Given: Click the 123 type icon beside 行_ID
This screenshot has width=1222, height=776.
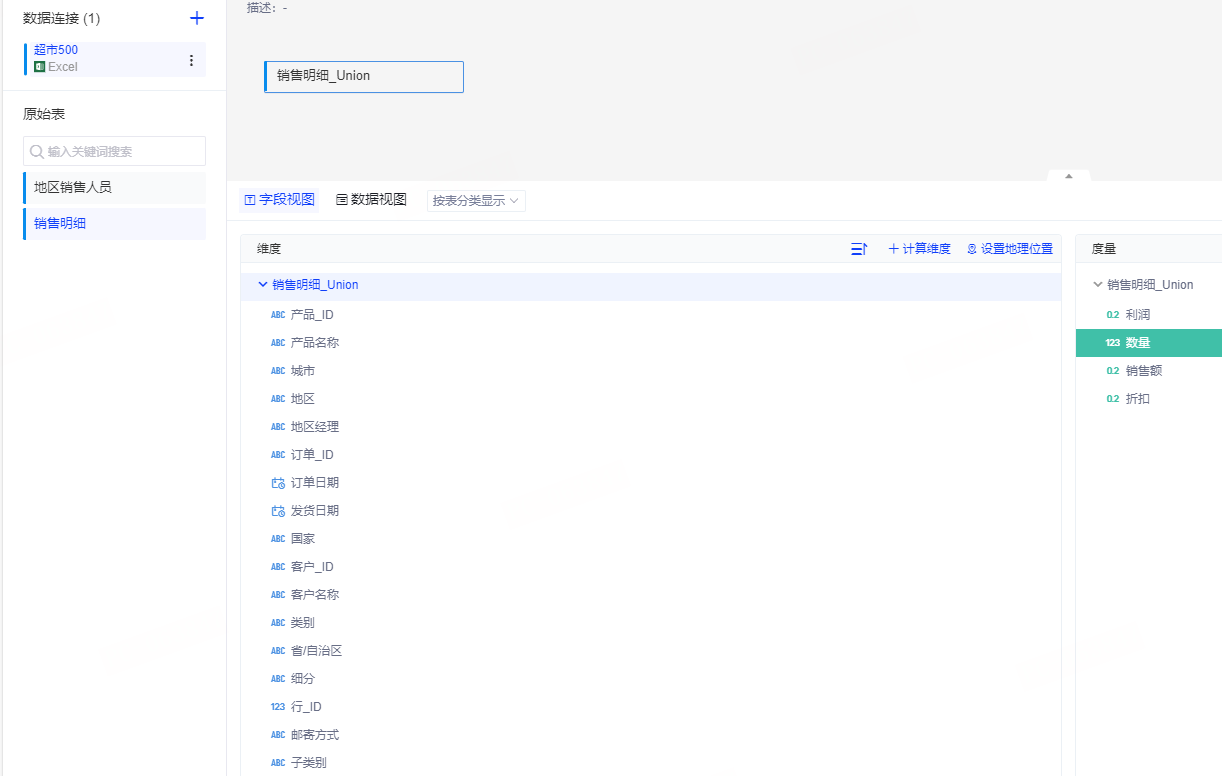Looking at the screenshot, I should [277, 706].
